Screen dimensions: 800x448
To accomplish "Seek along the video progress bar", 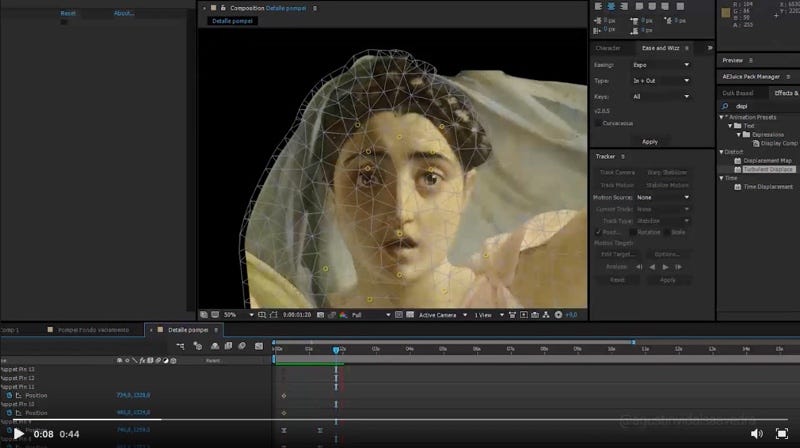I will (400, 419).
